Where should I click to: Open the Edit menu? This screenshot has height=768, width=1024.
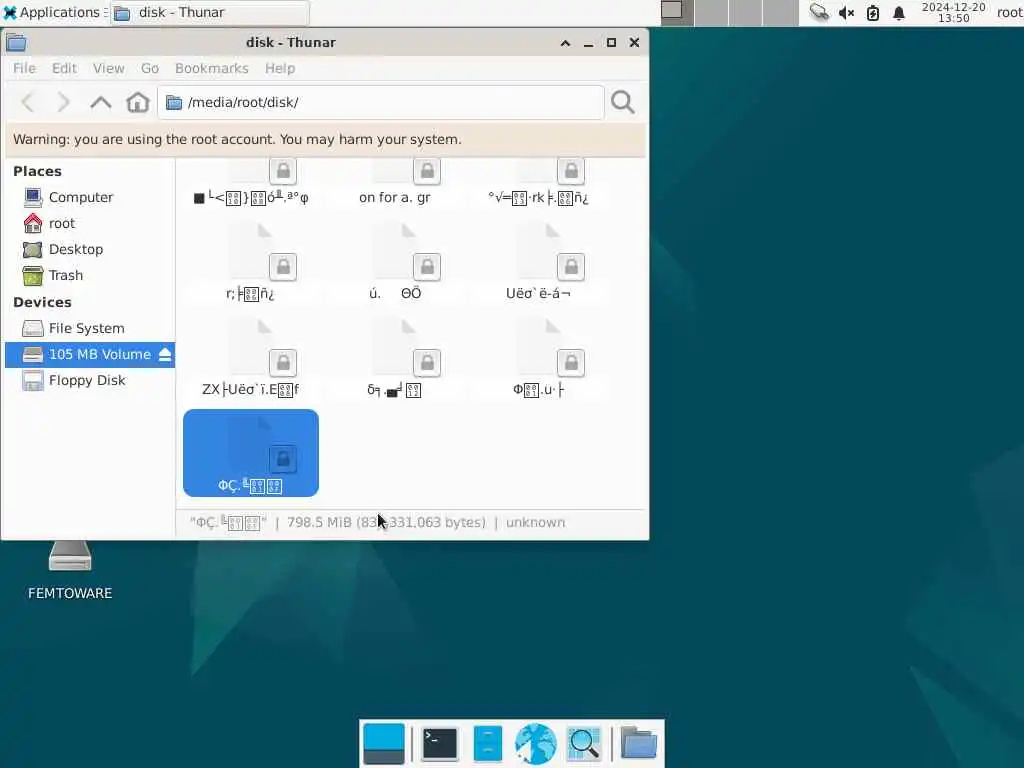tap(64, 69)
